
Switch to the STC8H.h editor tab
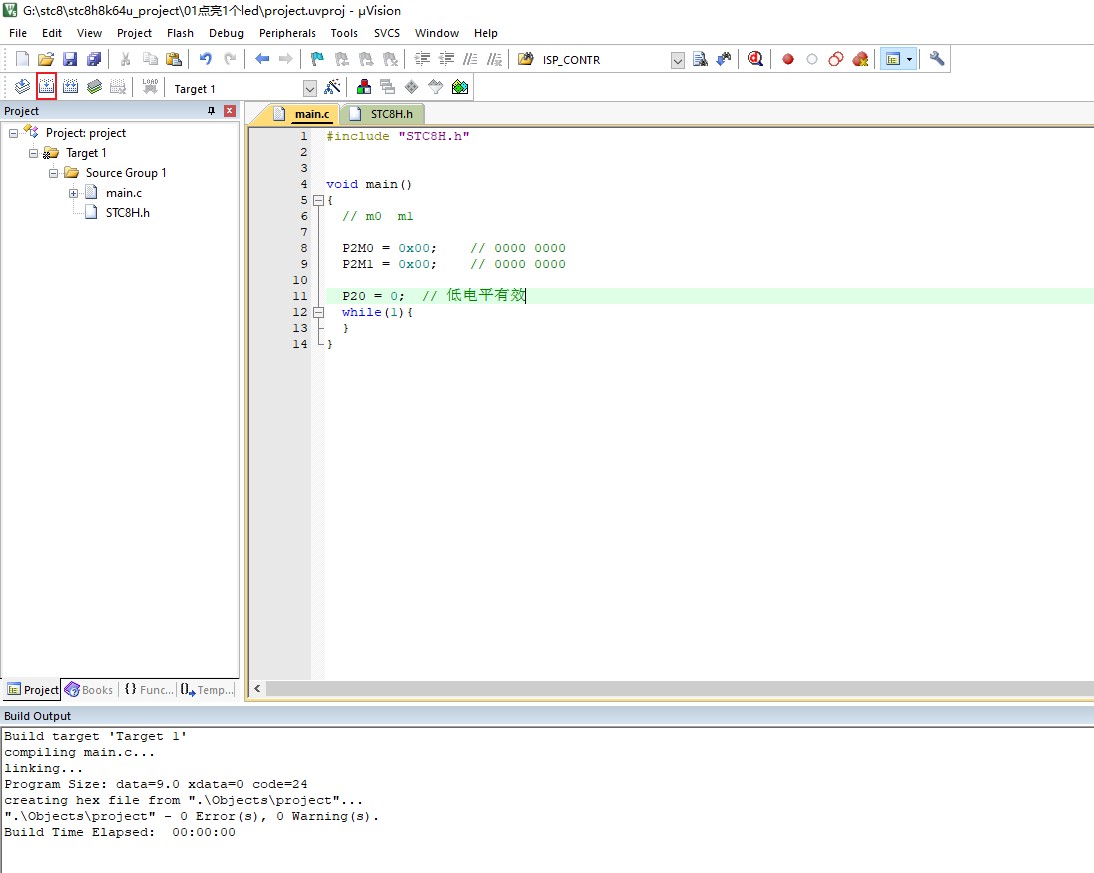[x=383, y=114]
